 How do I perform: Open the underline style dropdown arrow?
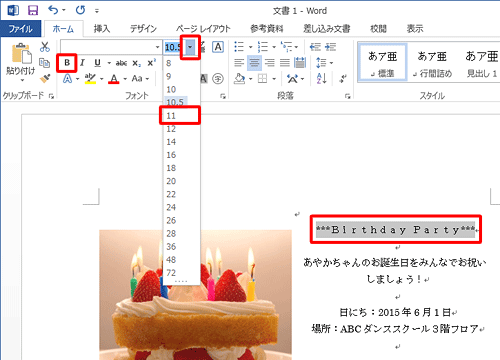(x=109, y=63)
